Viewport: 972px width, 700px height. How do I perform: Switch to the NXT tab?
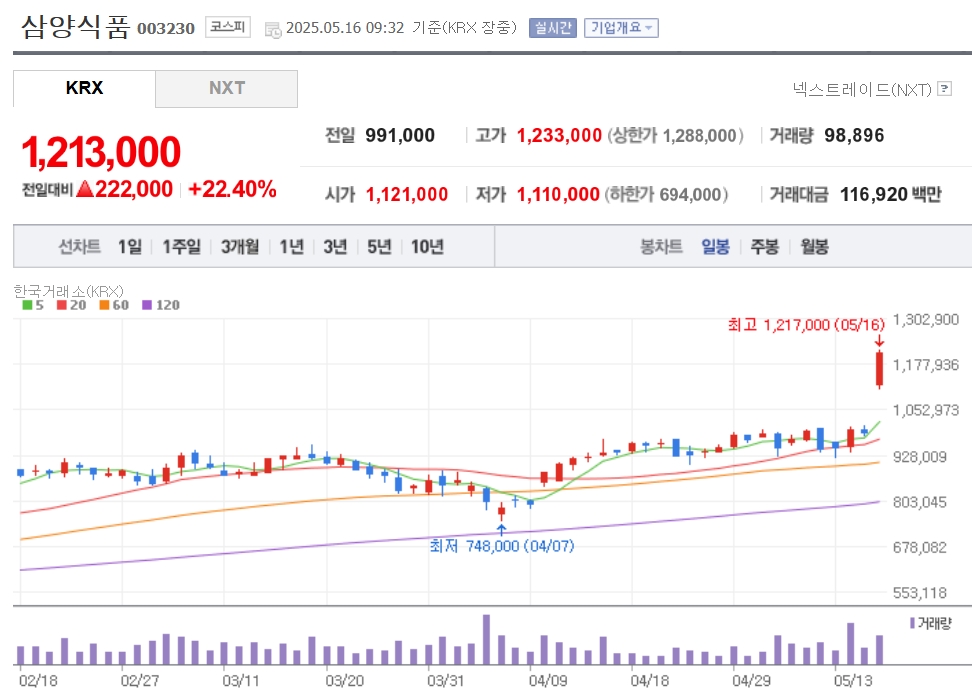click(226, 88)
